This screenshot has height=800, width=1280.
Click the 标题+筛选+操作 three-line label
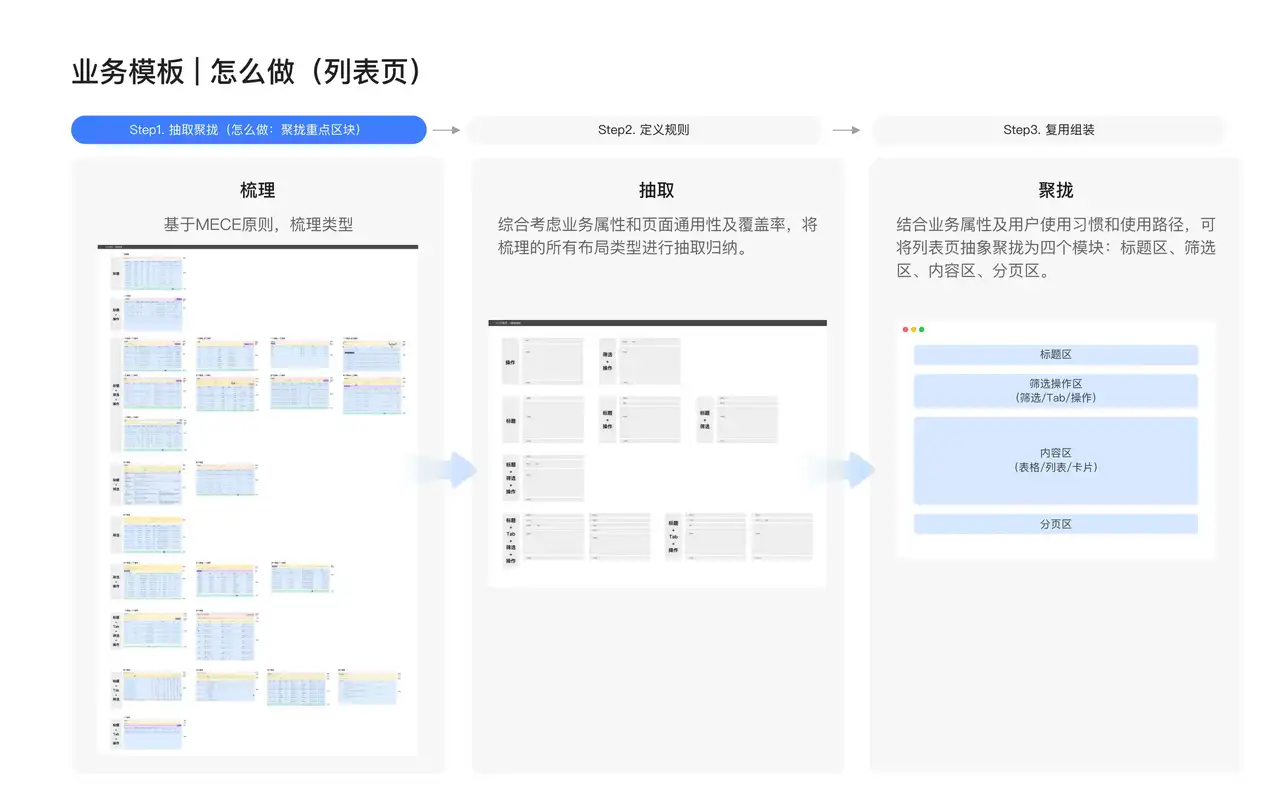pyautogui.click(x=511, y=478)
